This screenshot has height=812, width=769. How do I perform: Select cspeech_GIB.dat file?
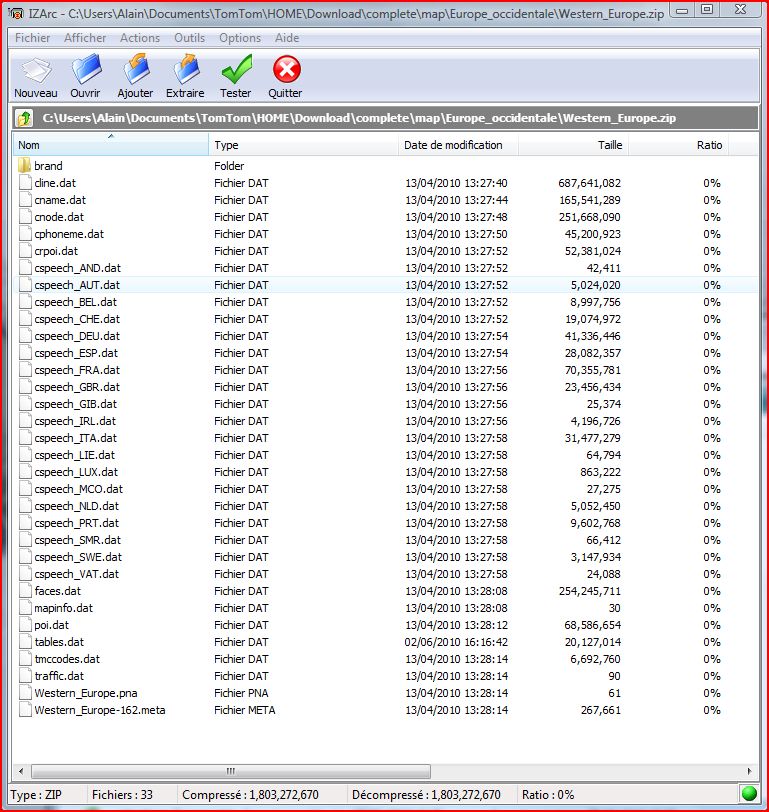tap(76, 404)
